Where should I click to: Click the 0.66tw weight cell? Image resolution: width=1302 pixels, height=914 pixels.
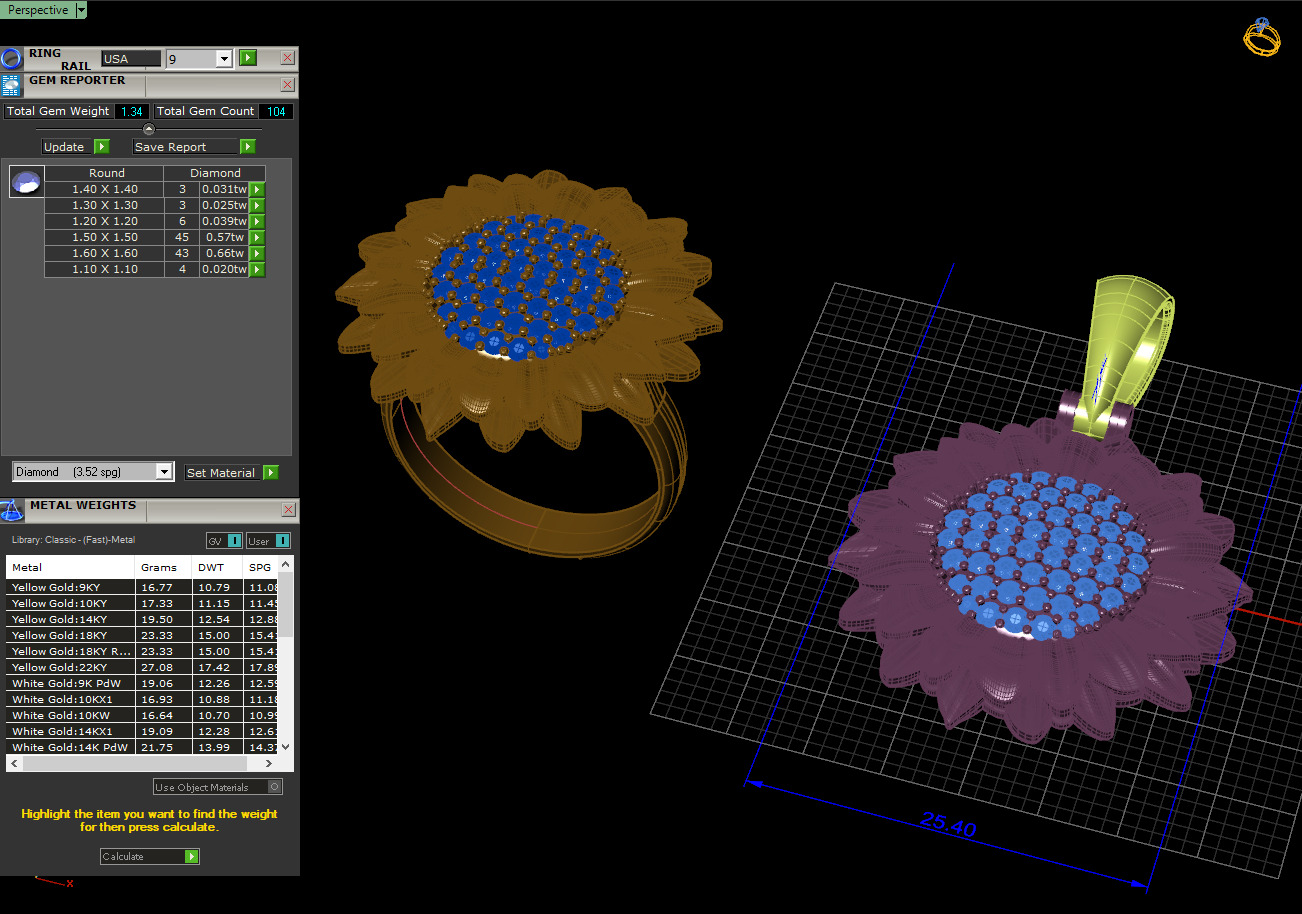pyautogui.click(x=224, y=253)
